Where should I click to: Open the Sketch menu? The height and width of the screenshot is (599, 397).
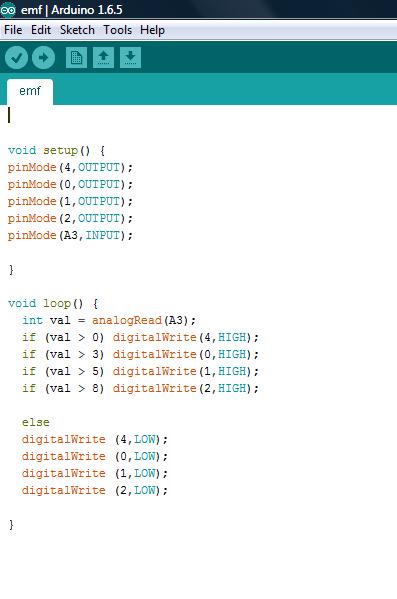point(77,30)
